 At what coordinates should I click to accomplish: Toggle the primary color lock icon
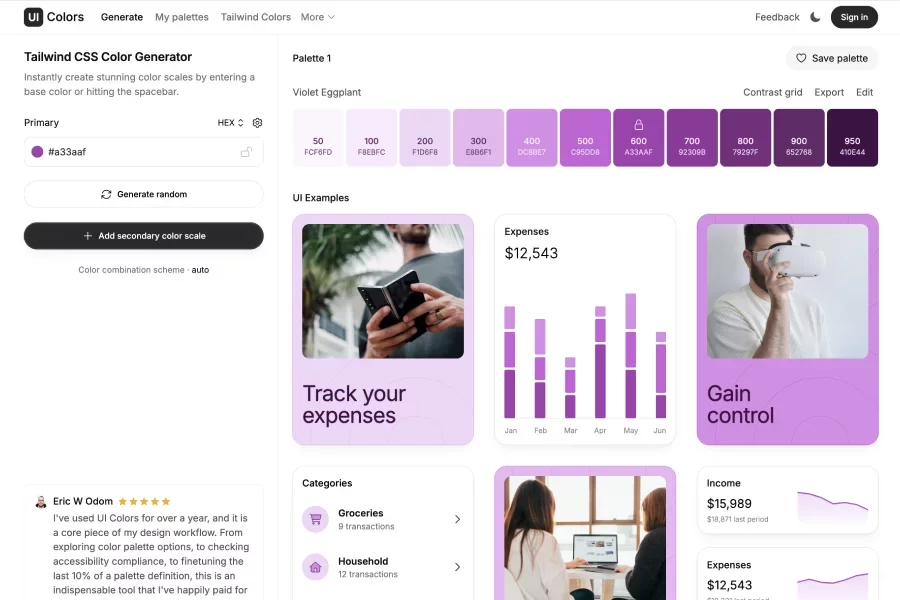(246, 152)
